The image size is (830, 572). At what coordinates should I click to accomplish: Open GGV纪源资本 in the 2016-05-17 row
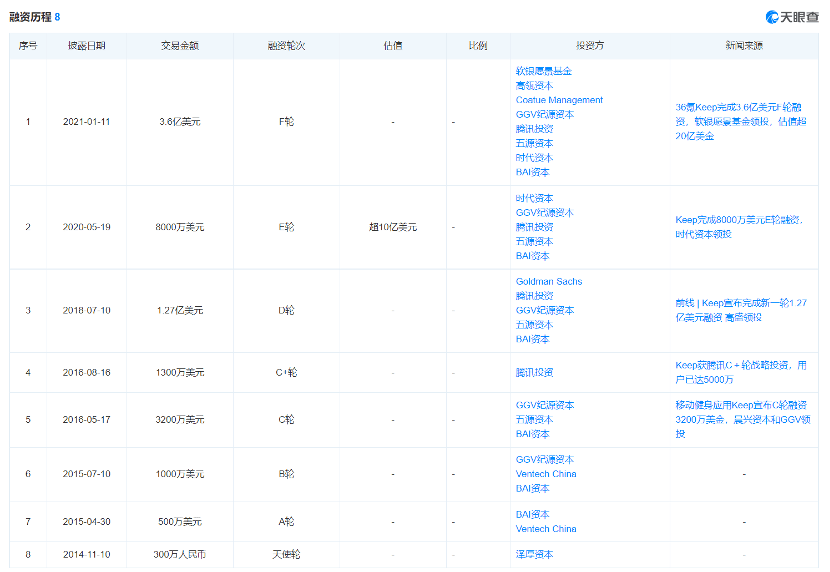pos(545,405)
